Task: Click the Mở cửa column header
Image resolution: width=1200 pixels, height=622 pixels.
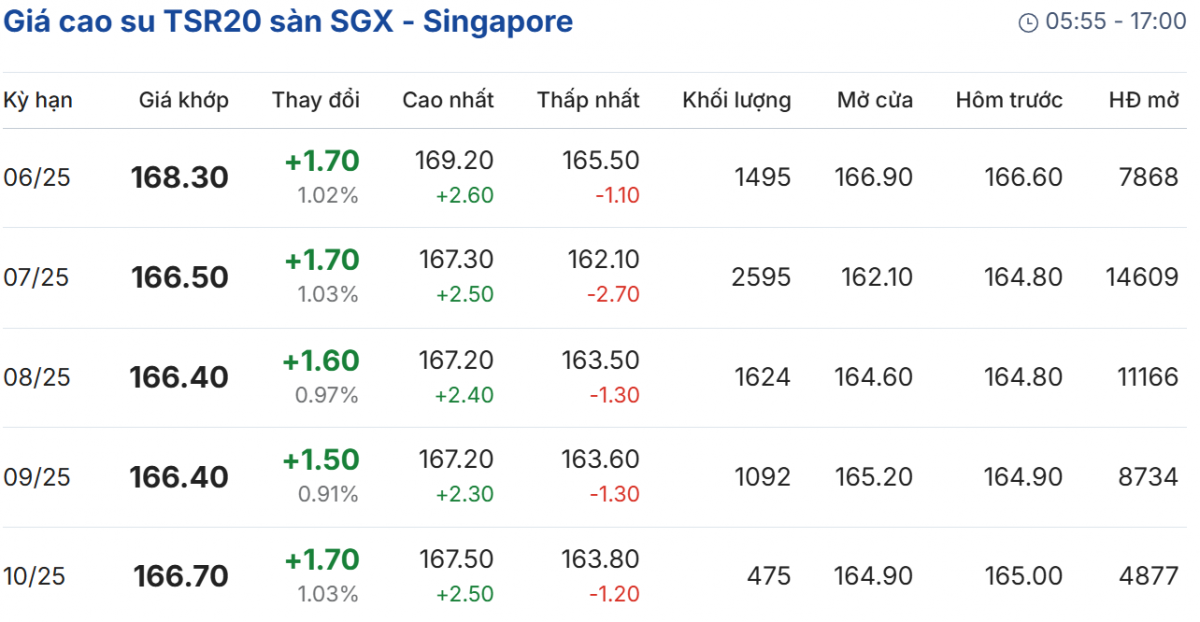Action: [x=875, y=100]
